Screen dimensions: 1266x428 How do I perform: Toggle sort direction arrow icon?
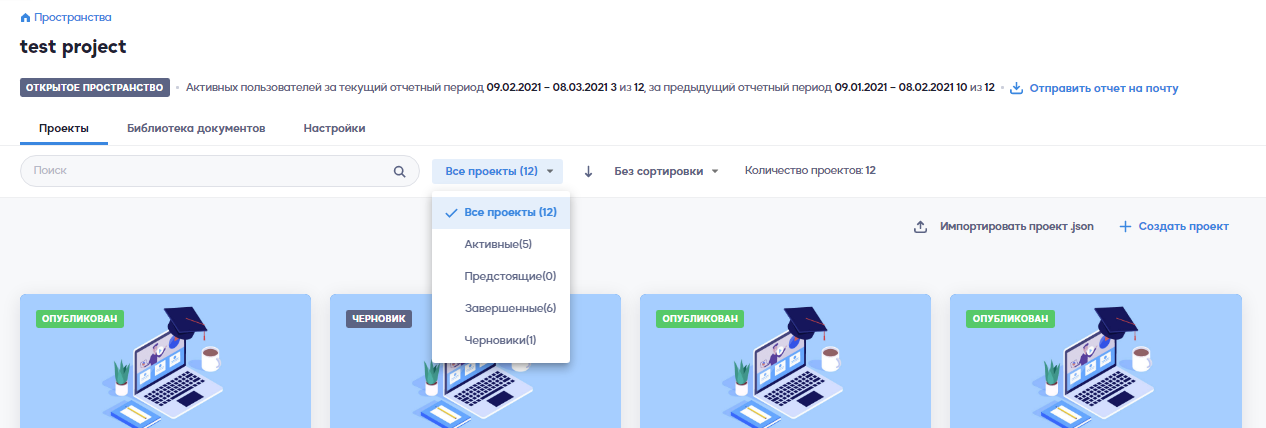(588, 171)
